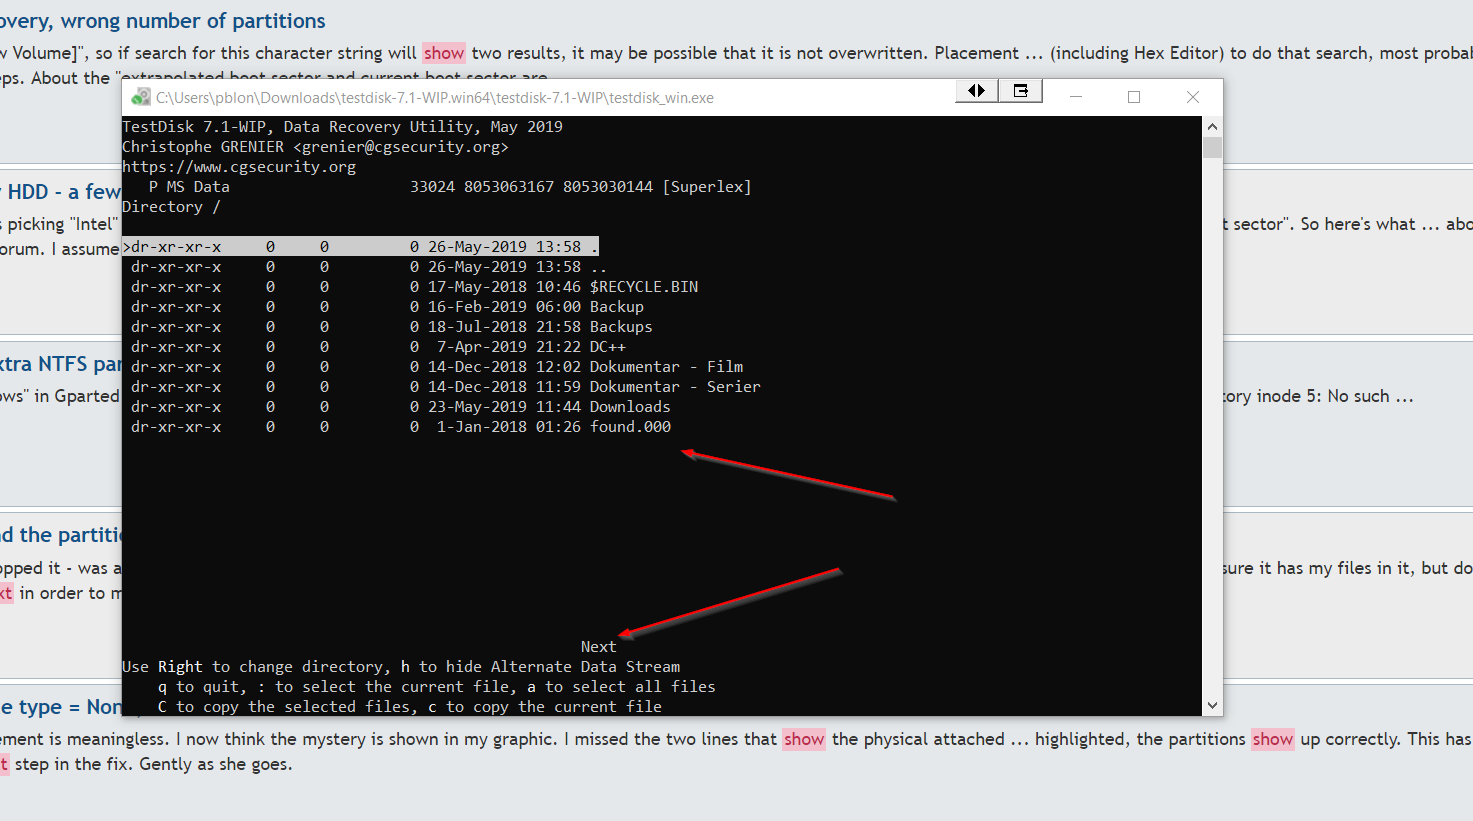1473x821 pixels.
Task: Click the https://www.cgsecurity.org URL text
Action: pos(239,167)
